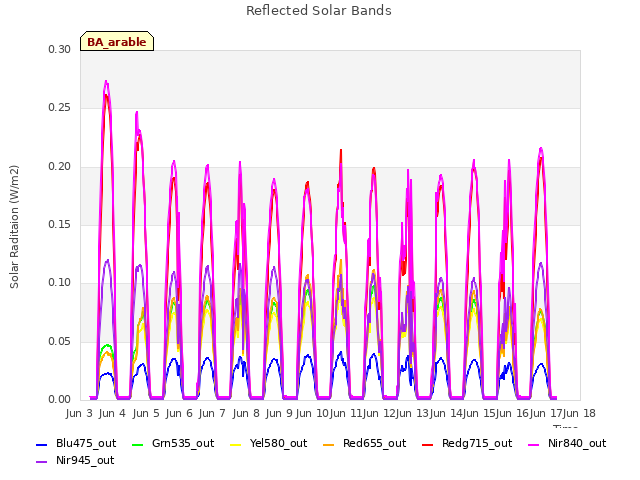
Task: Click the yellow Yel580_out legend color marker
Action: point(236,444)
